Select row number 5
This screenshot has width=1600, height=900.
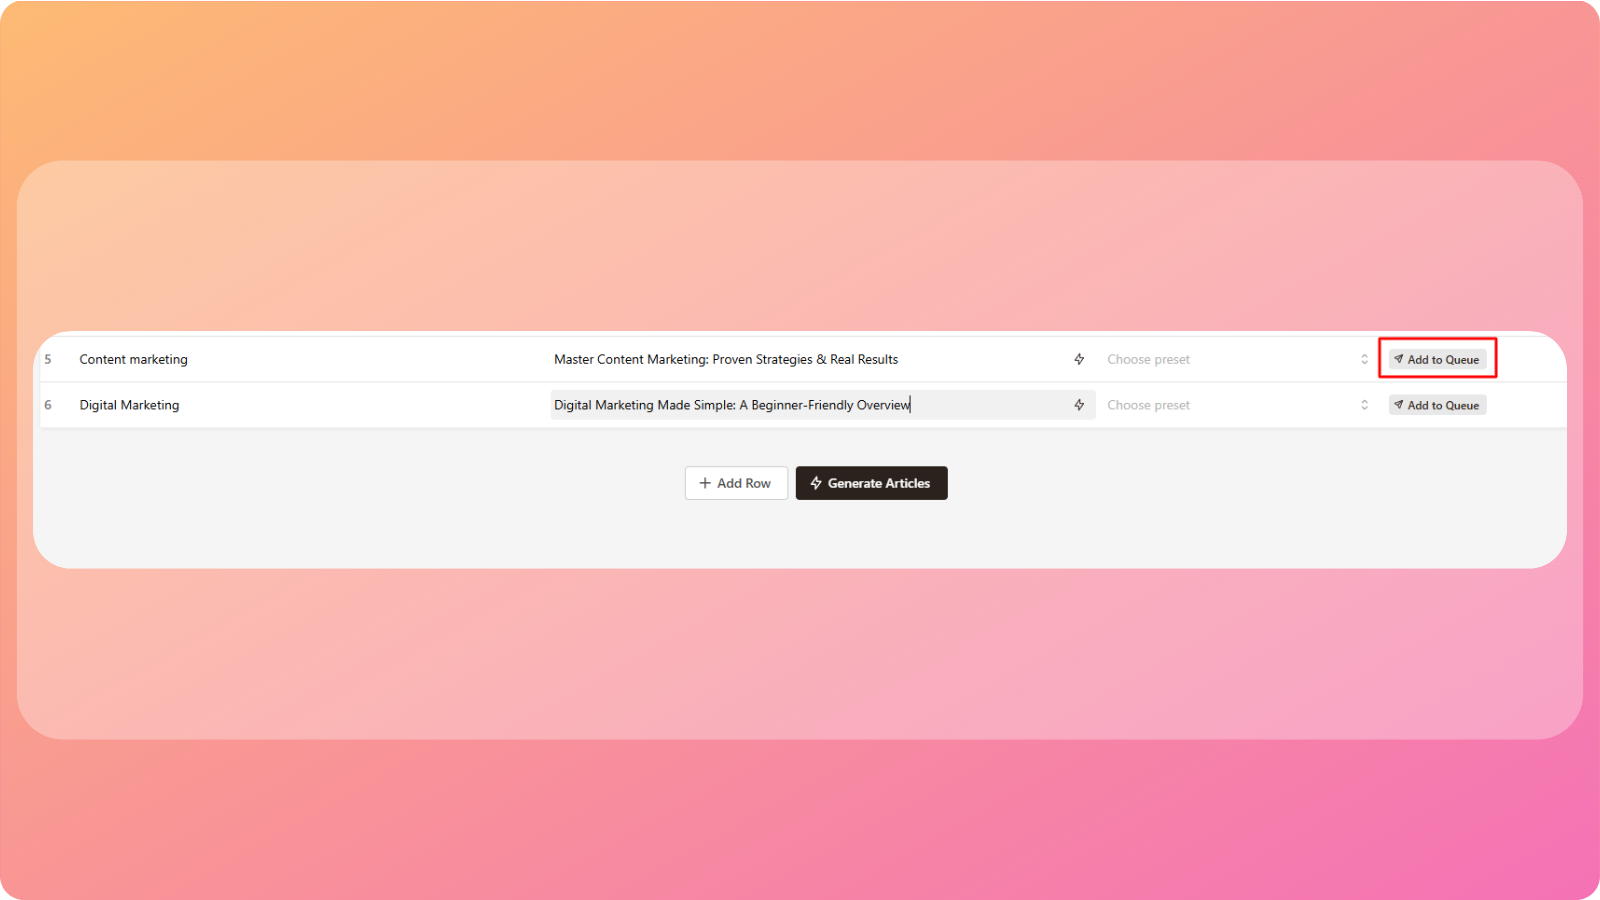click(48, 359)
